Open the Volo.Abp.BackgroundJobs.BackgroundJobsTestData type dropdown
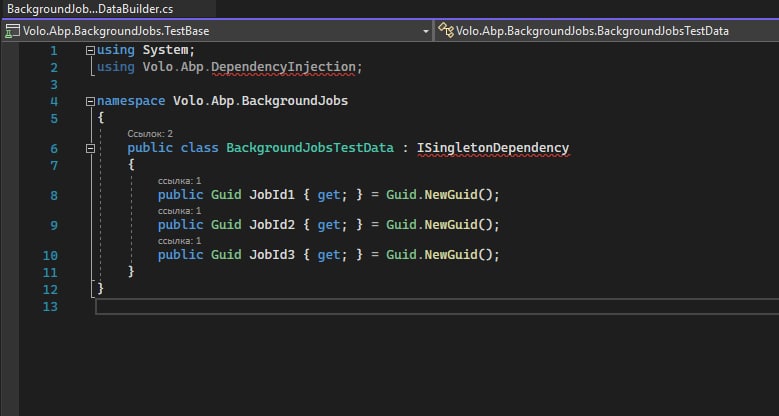The height and width of the screenshot is (416, 779). (x=607, y=31)
